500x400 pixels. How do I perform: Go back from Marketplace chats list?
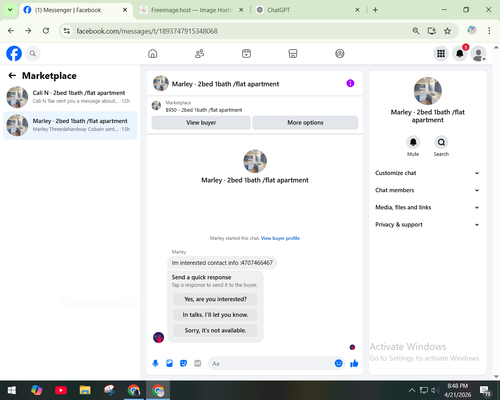point(12,76)
